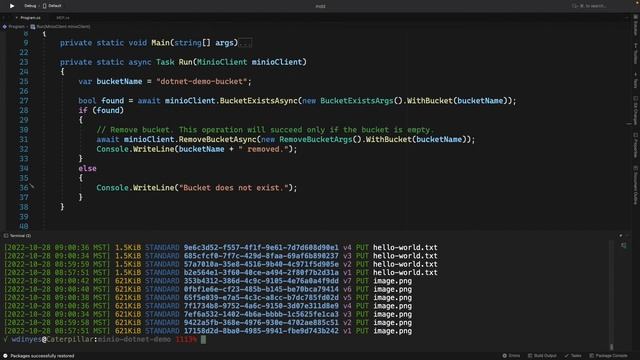The width and height of the screenshot is (640, 360).
Task: Open the Toolbox pad from right sidebar
Action: [x=636, y=53]
